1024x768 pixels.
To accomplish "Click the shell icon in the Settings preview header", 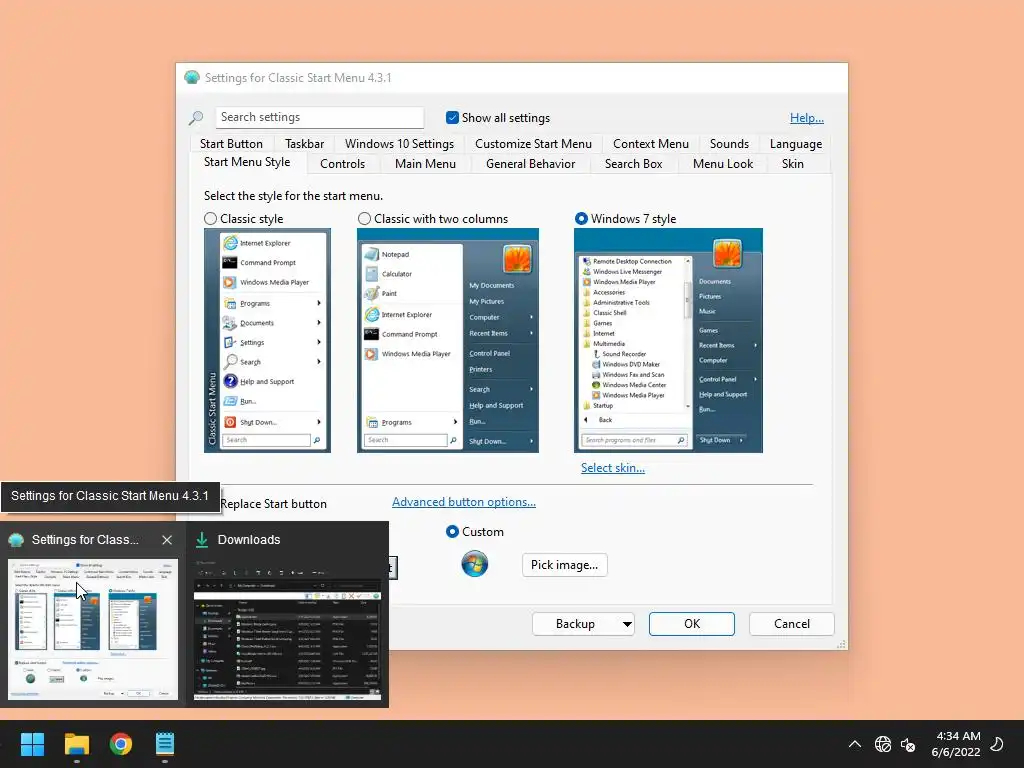I will pyautogui.click(x=16, y=539).
